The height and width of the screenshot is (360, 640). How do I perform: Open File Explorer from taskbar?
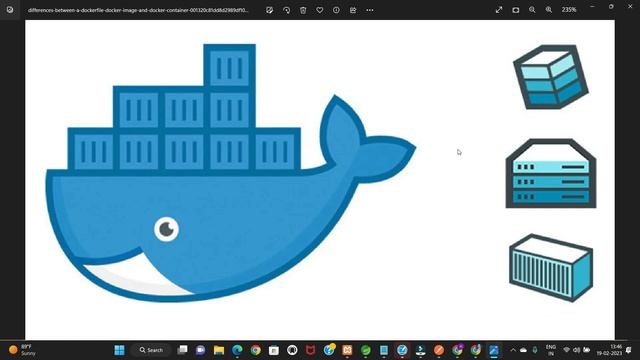219,350
